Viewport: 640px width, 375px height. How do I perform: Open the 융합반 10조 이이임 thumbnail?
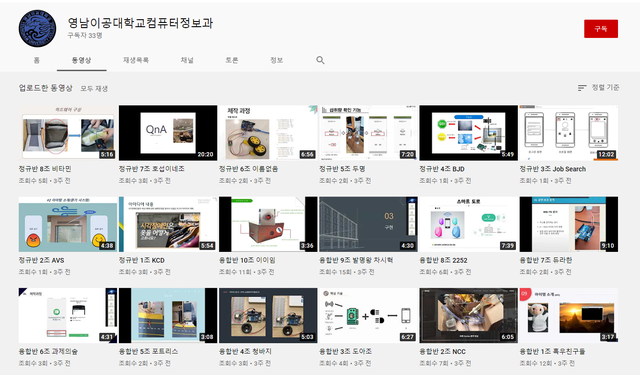[268, 224]
